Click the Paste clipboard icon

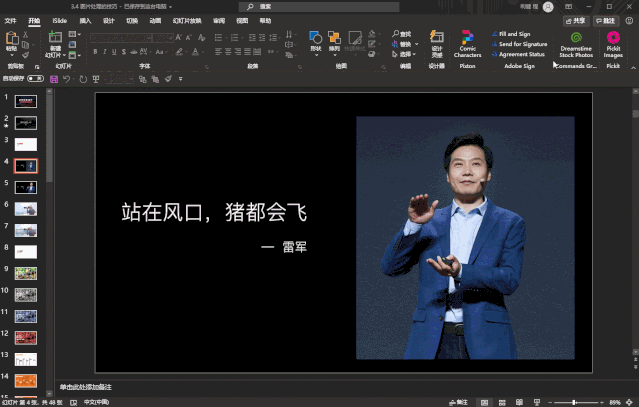[x=12, y=38]
